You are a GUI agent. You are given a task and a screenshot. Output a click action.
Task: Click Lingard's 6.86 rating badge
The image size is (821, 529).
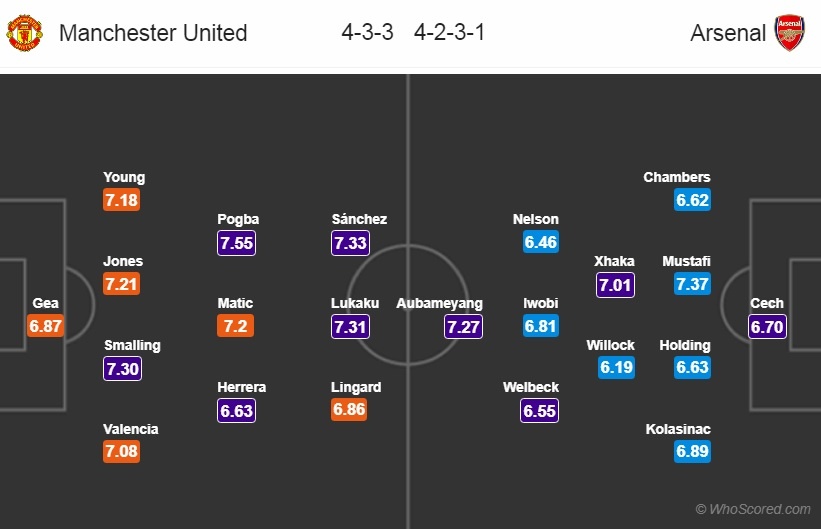pos(350,410)
